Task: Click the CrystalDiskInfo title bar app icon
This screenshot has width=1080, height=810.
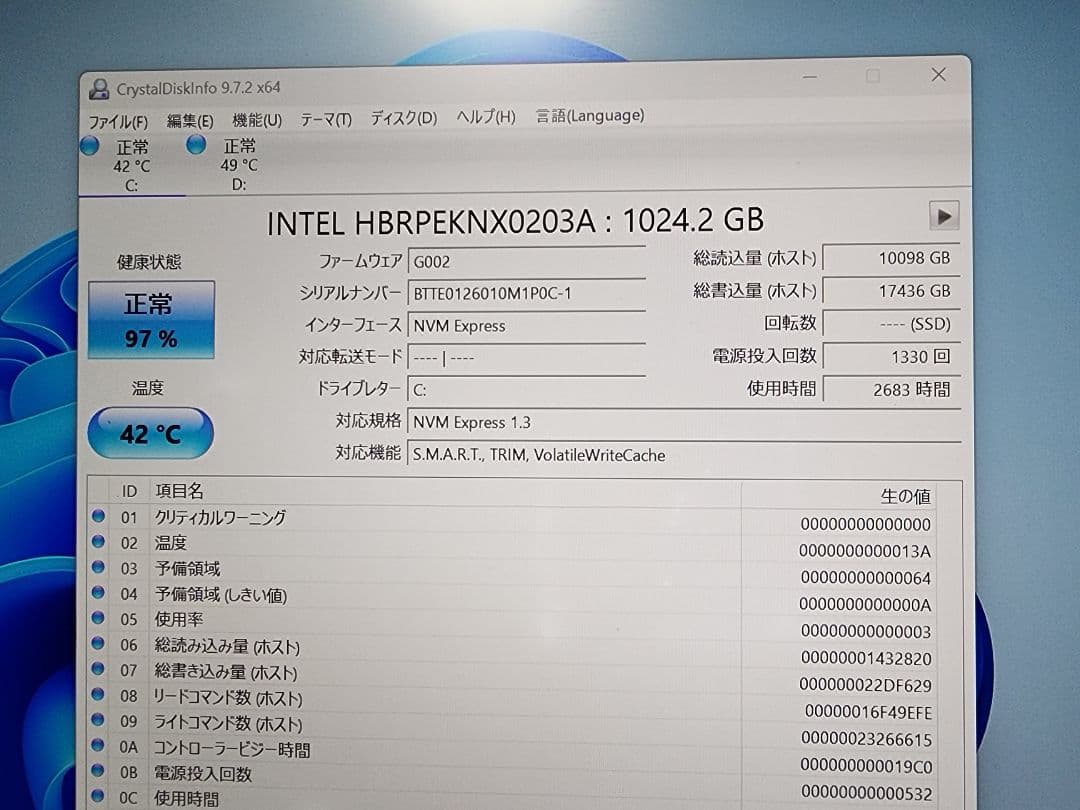Action: tap(99, 88)
